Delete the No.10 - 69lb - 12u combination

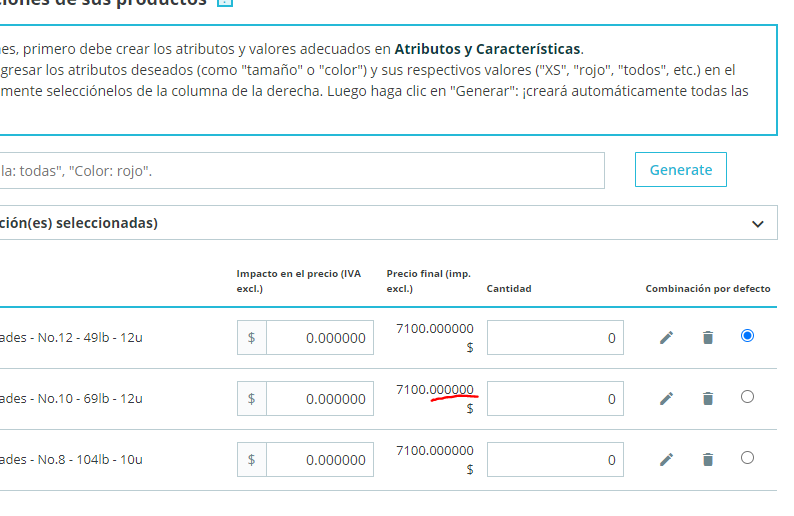[x=708, y=399]
